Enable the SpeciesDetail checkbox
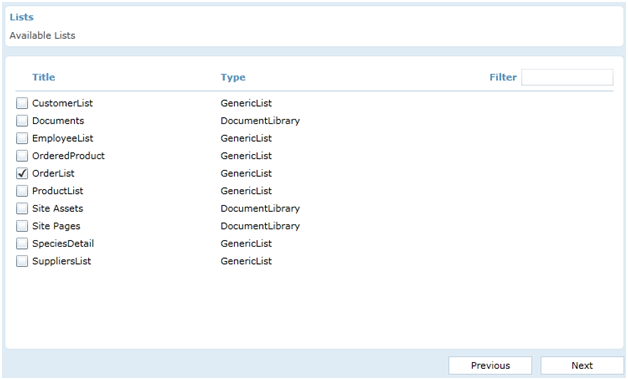The image size is (628, 380). [22, 243]
